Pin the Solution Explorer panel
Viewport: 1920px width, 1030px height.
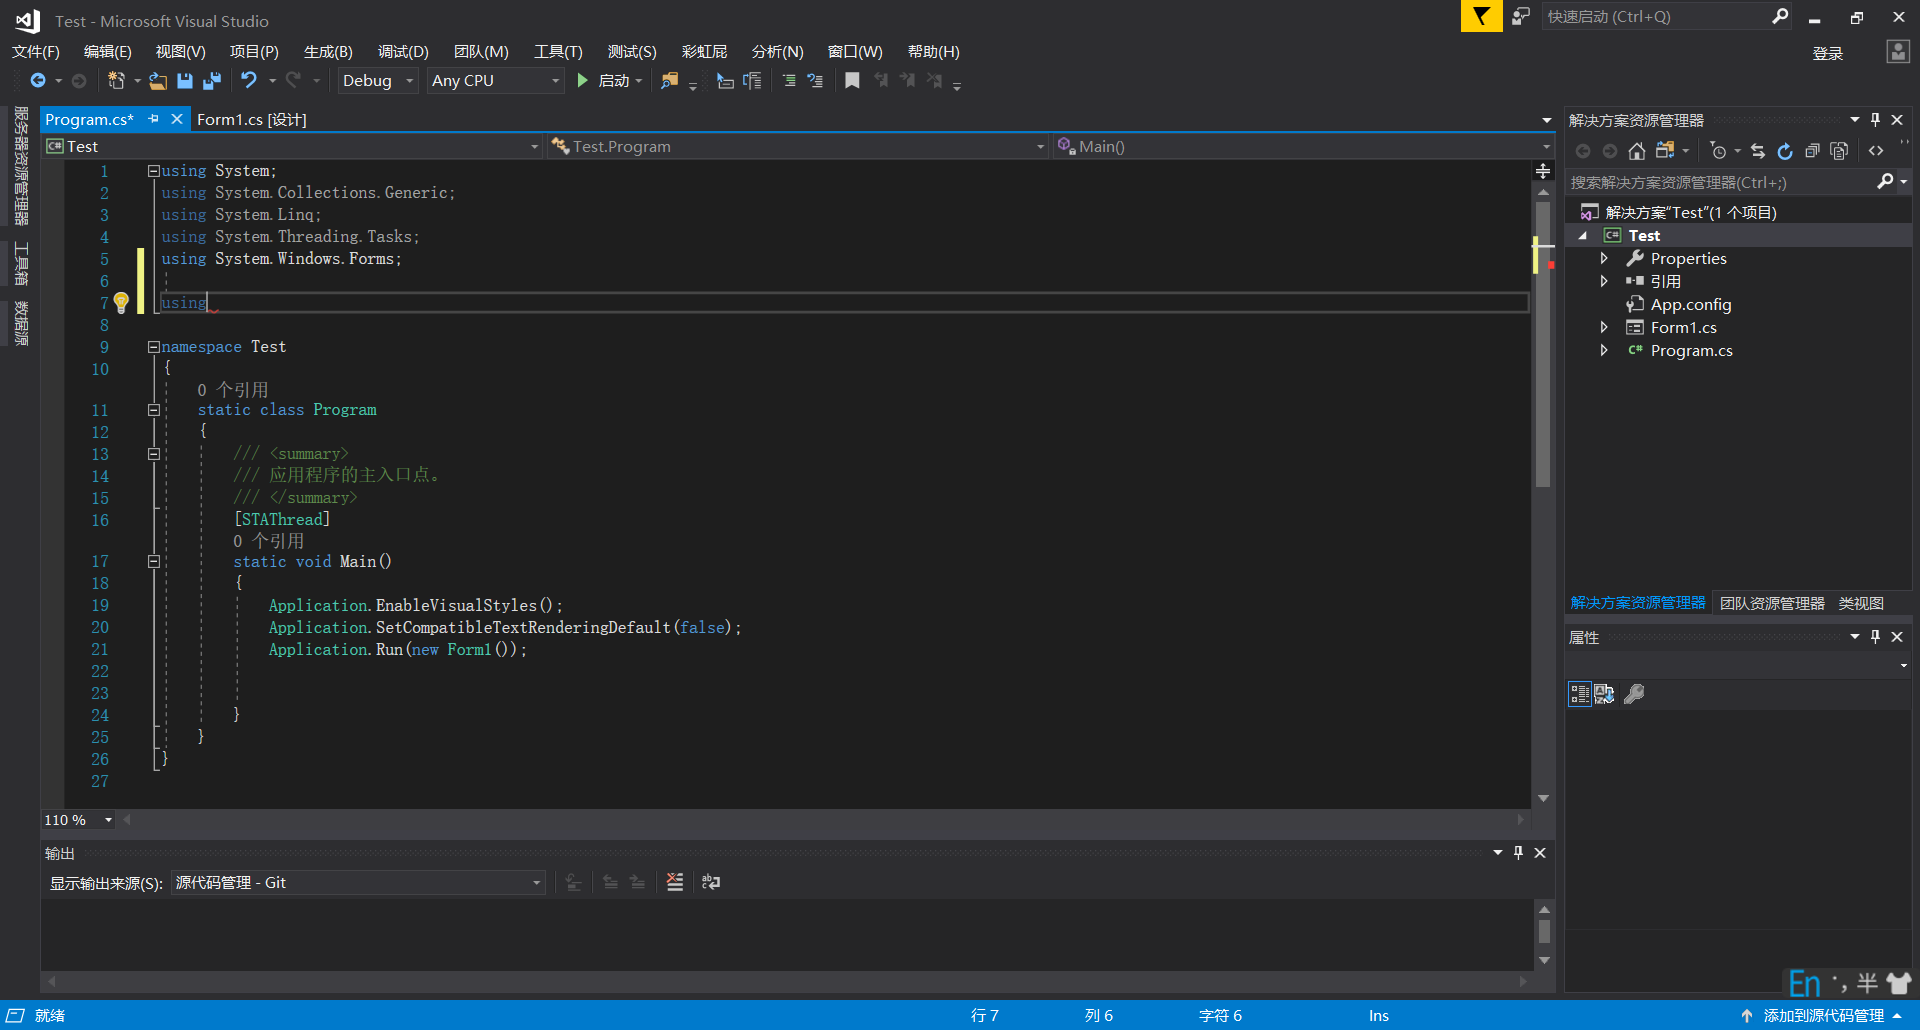click(1876, 119)
